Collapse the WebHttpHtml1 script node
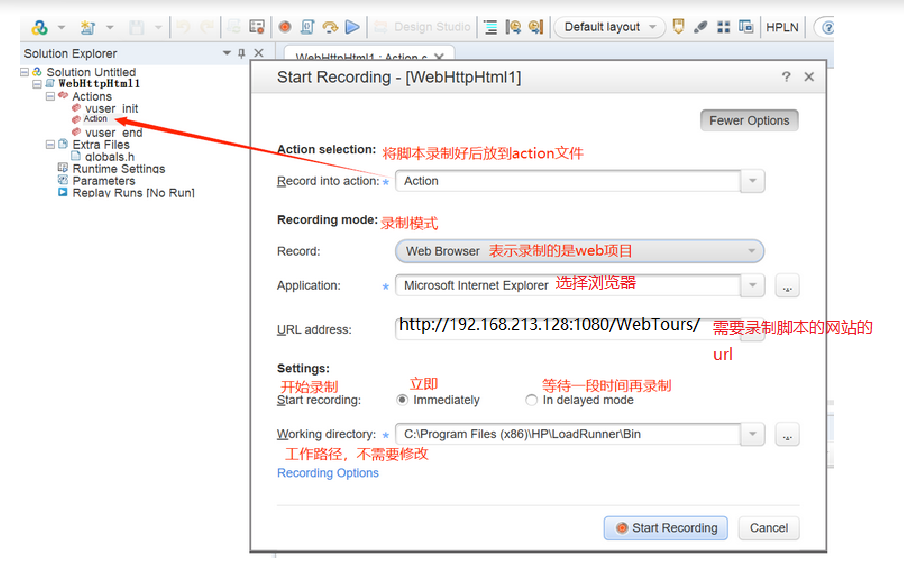The height and width of the screenshot is (564, 904). (37, 84)
